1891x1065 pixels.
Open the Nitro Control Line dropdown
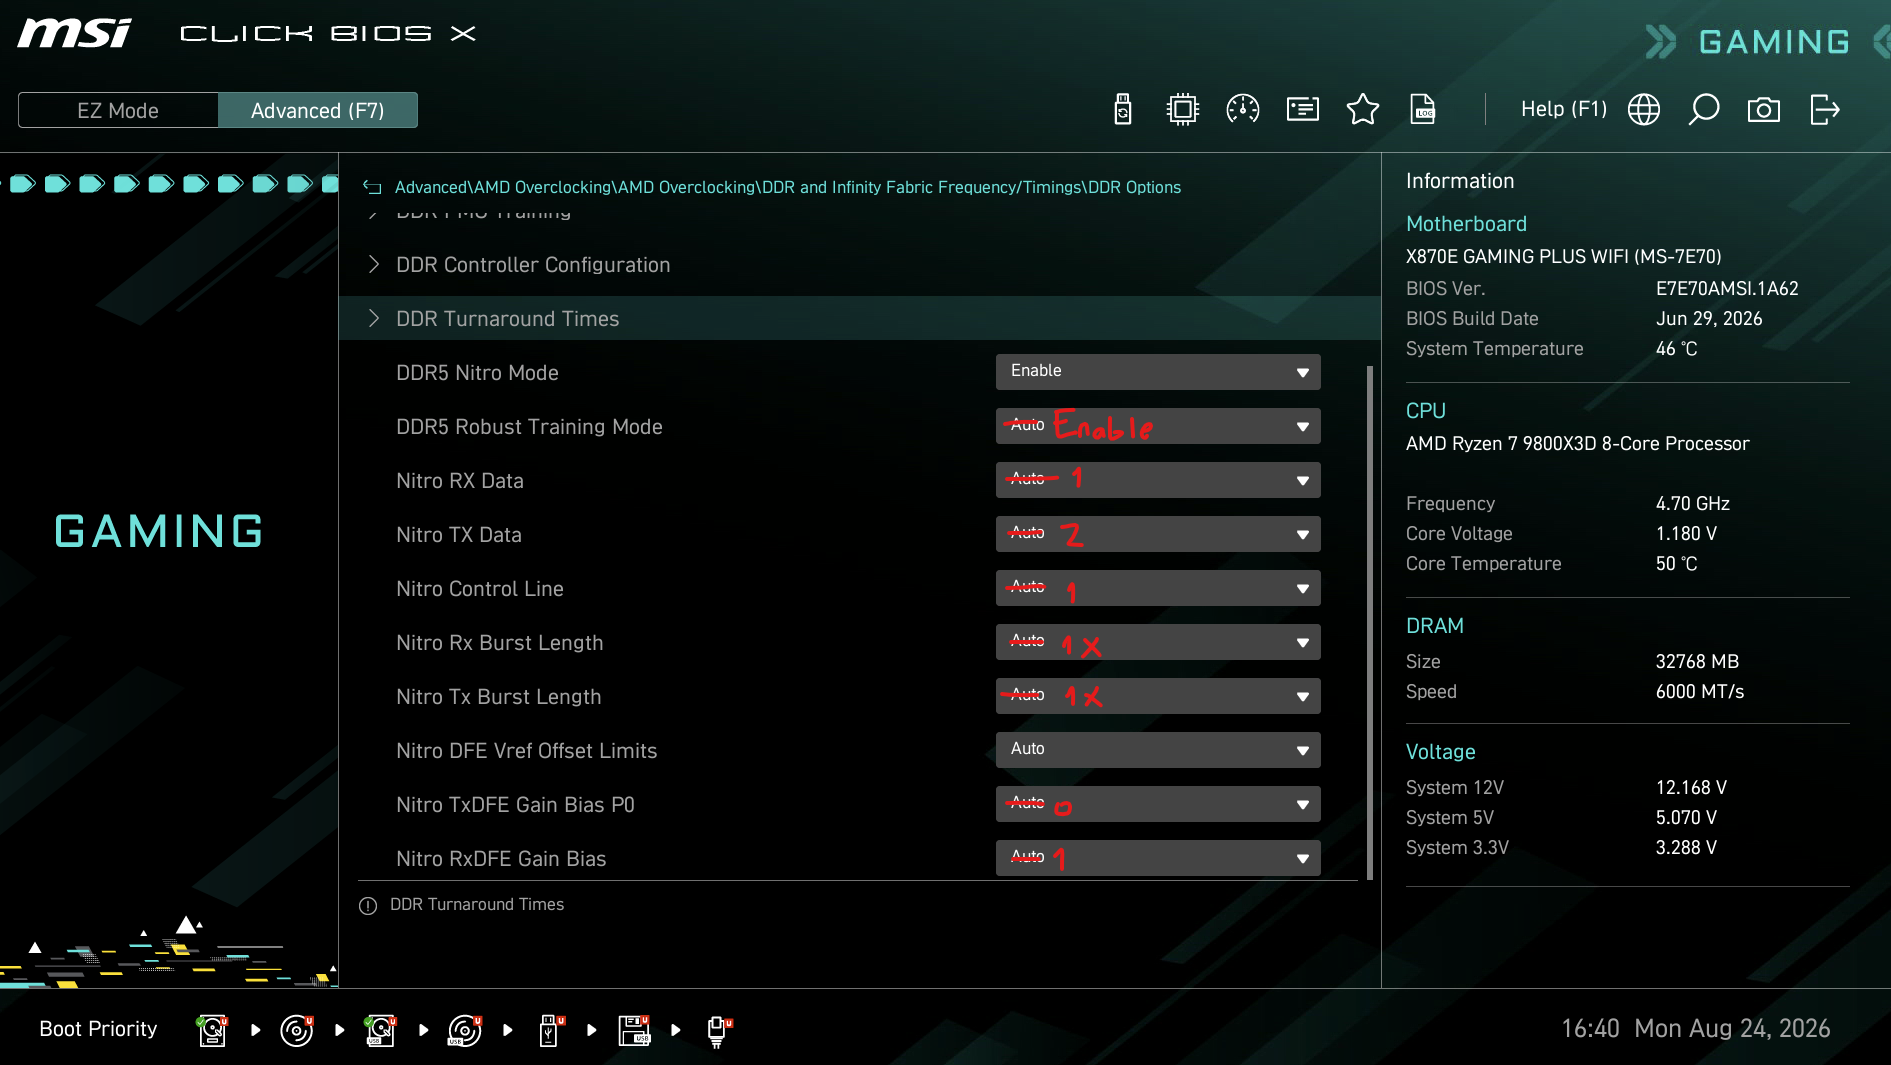coord(1158,588)
